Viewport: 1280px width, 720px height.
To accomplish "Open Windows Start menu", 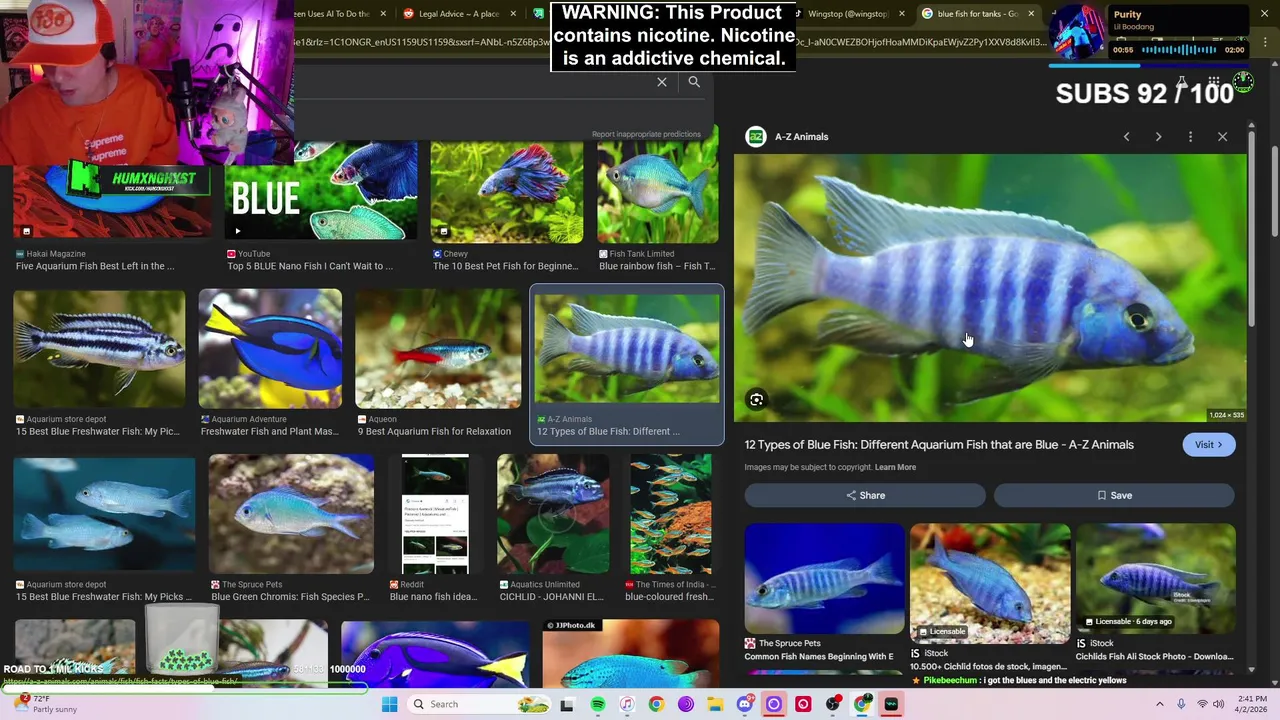I will (389, 704).
